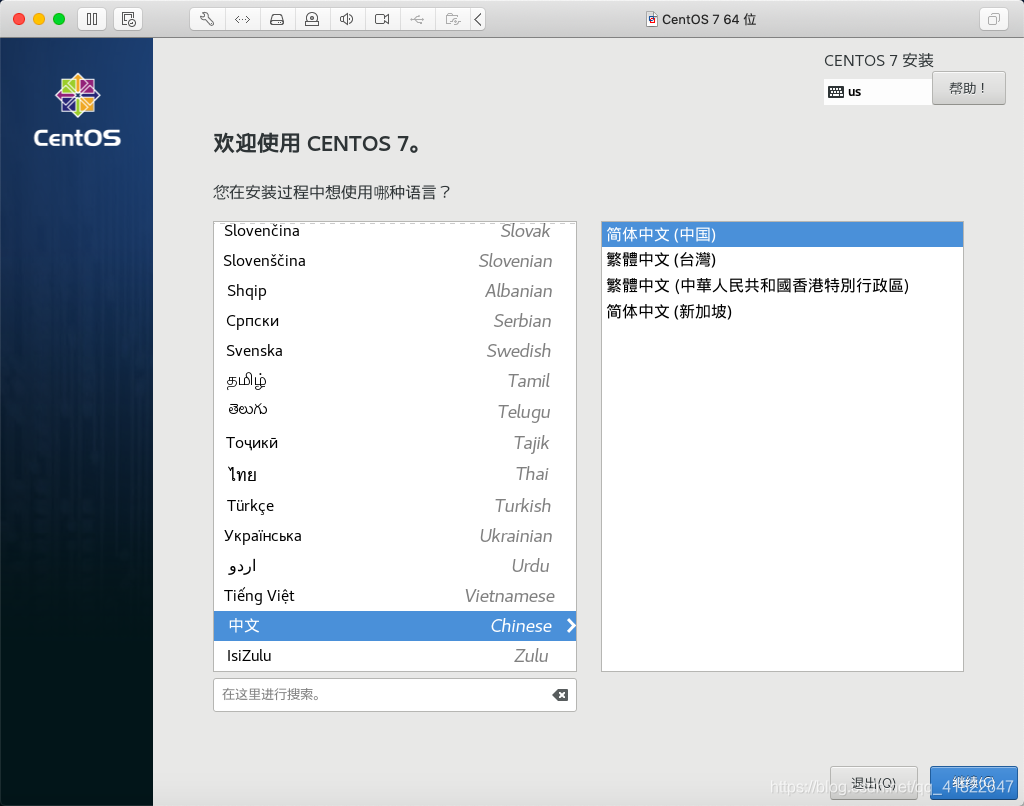This screenshot has width=1024, height=806.
Task: Select 中文 Chinese language row
Action: [394, 626]
